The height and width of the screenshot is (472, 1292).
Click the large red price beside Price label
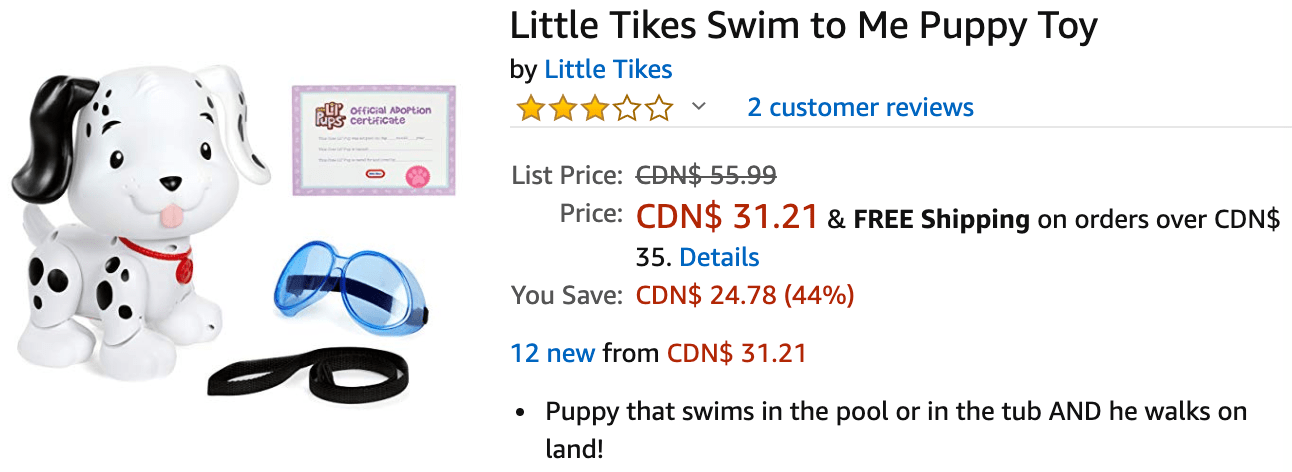727,215
